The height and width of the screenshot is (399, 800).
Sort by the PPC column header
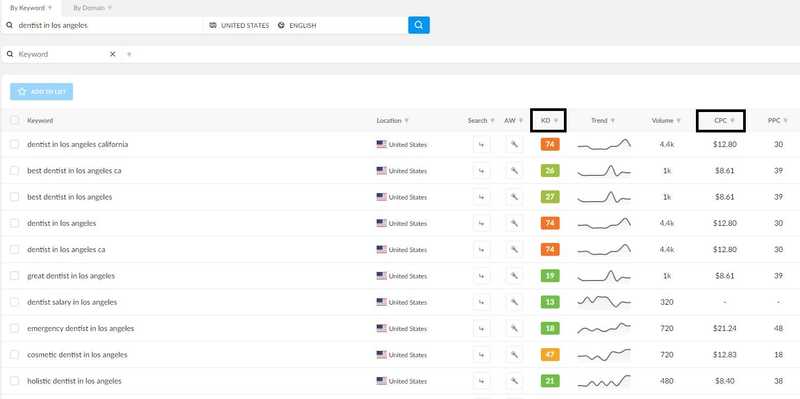point(778,121)
